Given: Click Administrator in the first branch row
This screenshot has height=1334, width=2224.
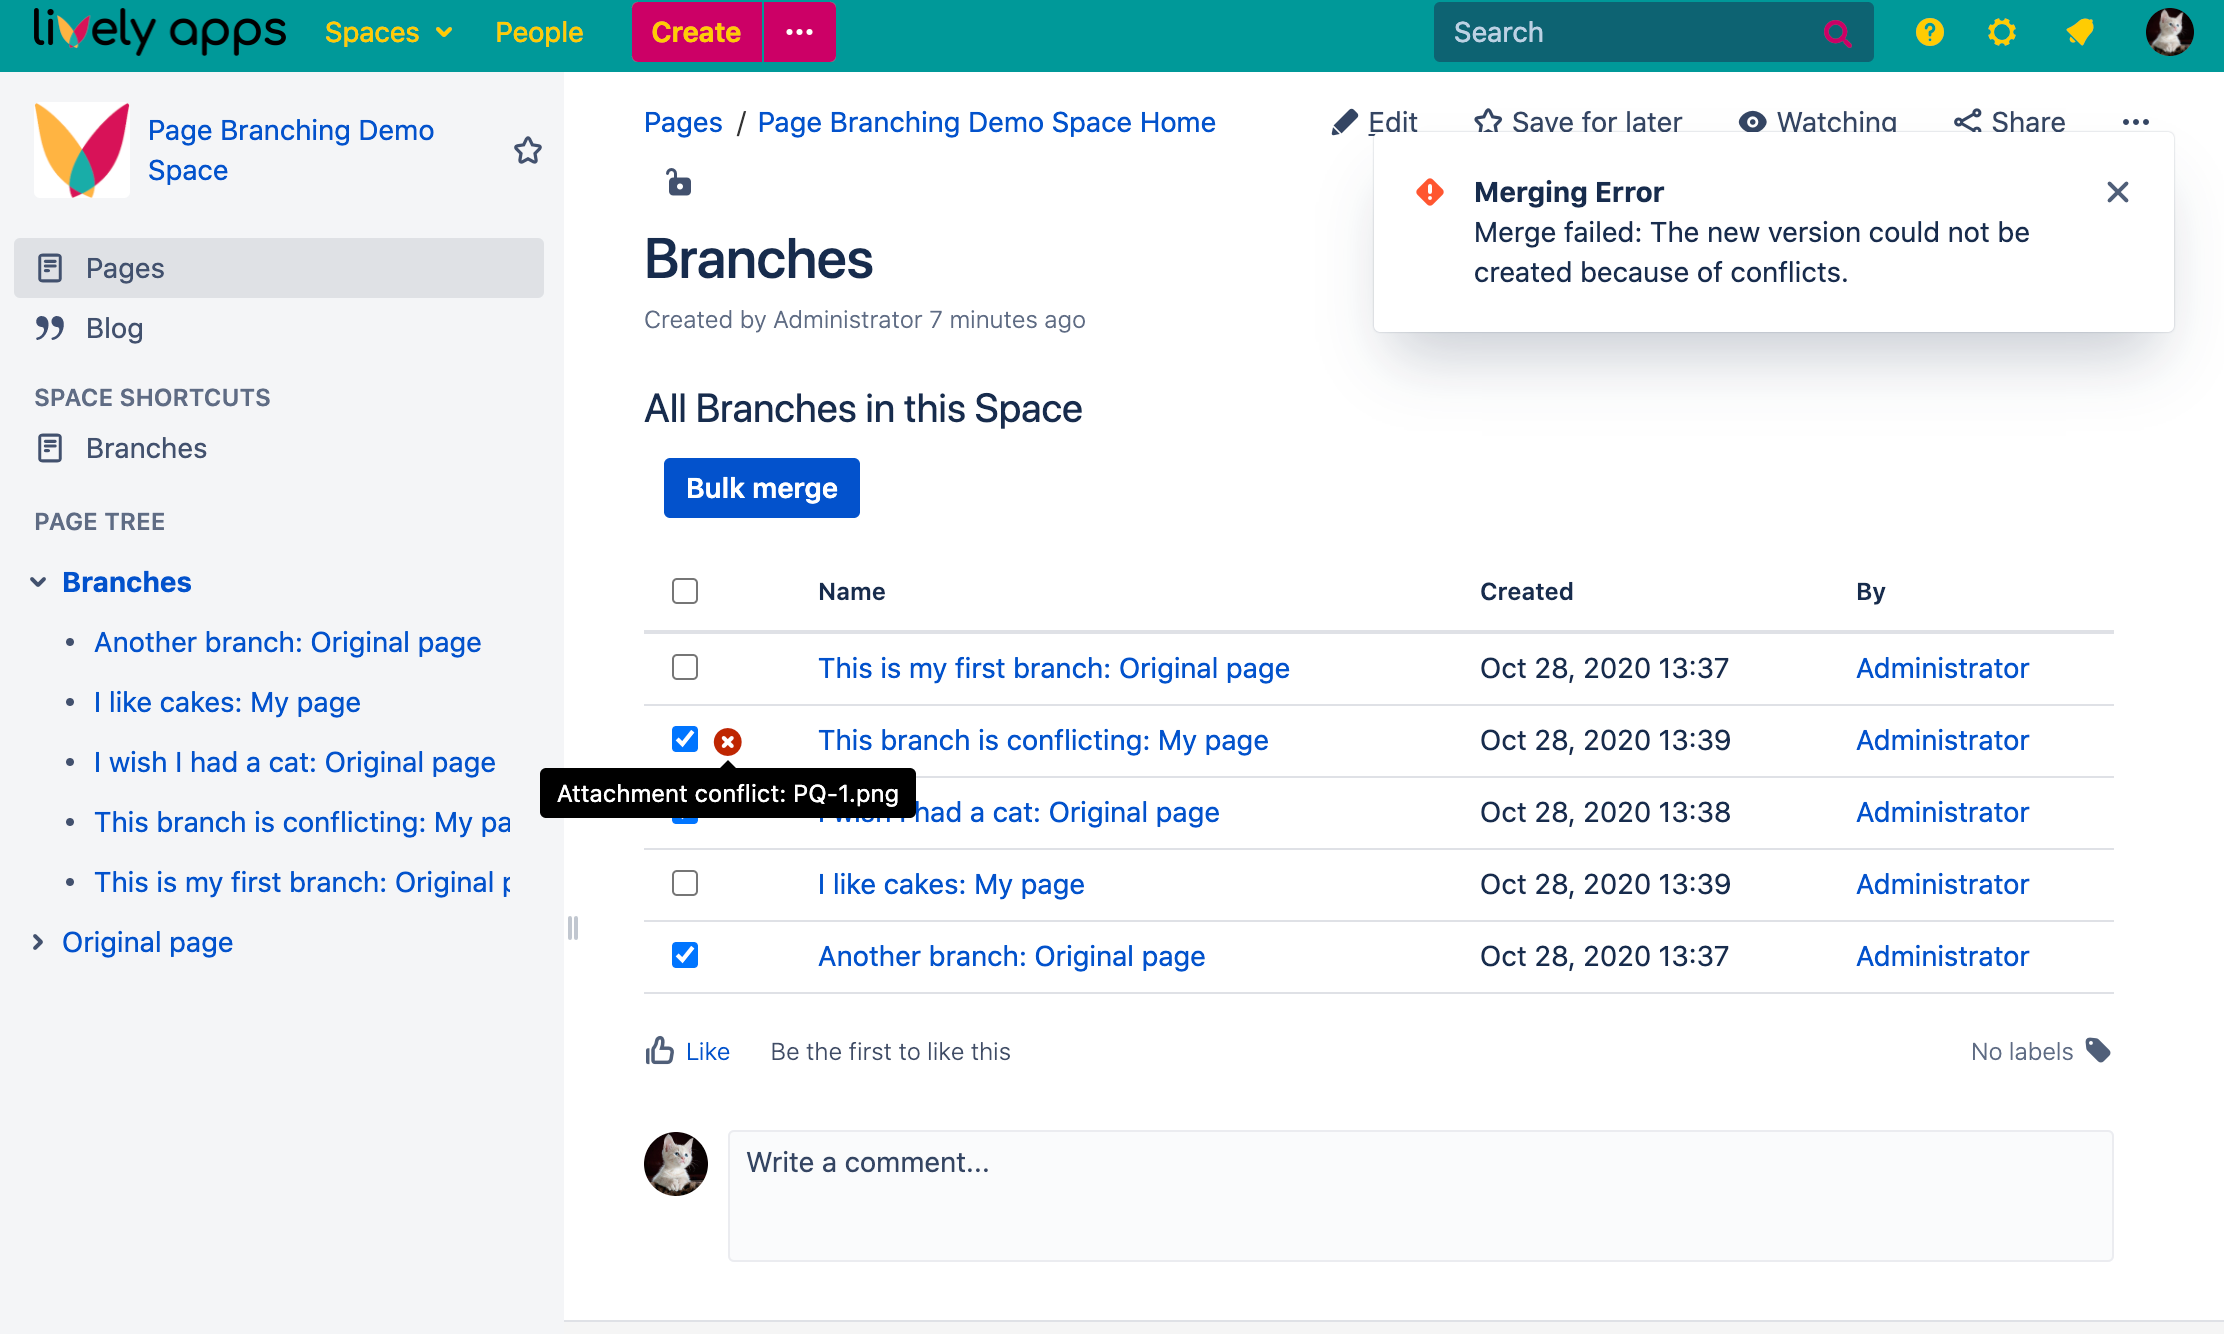Looking at the screenshot, I should (x=1942, y=668).
